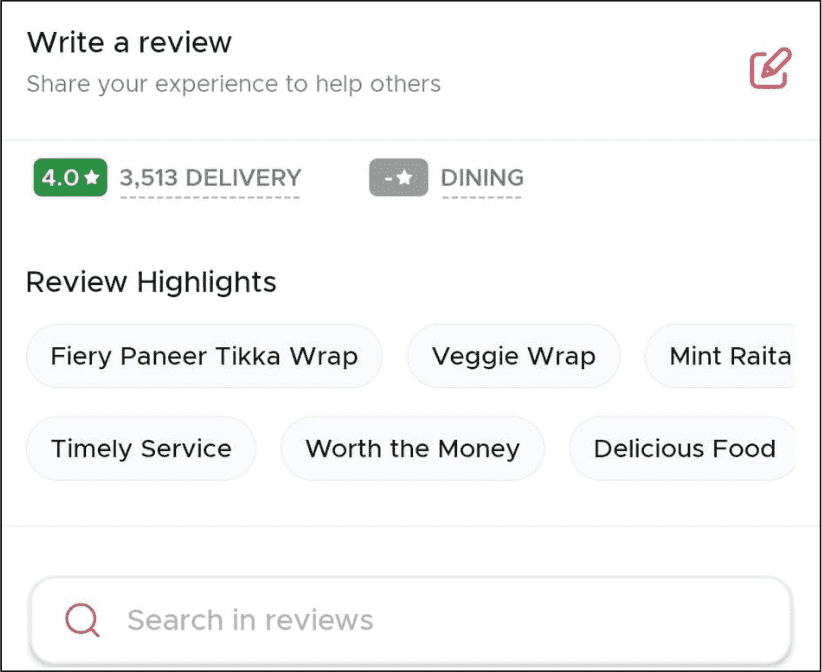
Task: Click the green 4.0 star rating badge
Action: click(x=70, y=178)
